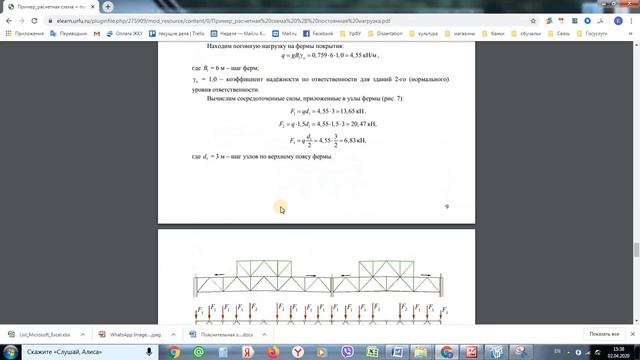This screenshot has height=360, width=640.
Task: Click the address bar URL
Action: pyautogui.click(x=223, y=21)
